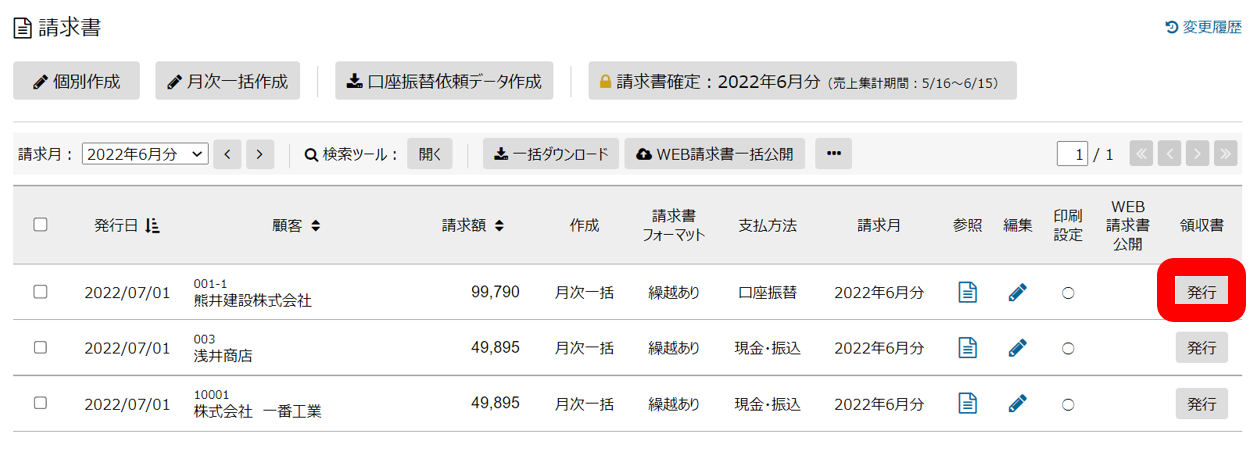Click WEB請求書一括公開 toolbar button
Screen dimensions: 1254x457
[715, 154]
